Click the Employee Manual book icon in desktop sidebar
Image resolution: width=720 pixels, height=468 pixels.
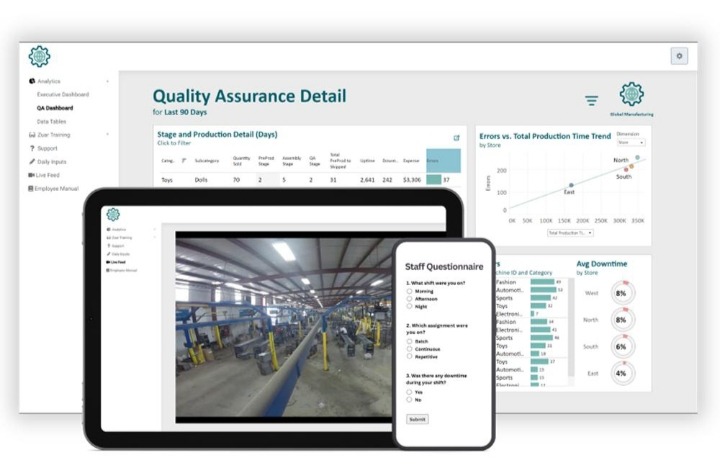pos(31,188)
